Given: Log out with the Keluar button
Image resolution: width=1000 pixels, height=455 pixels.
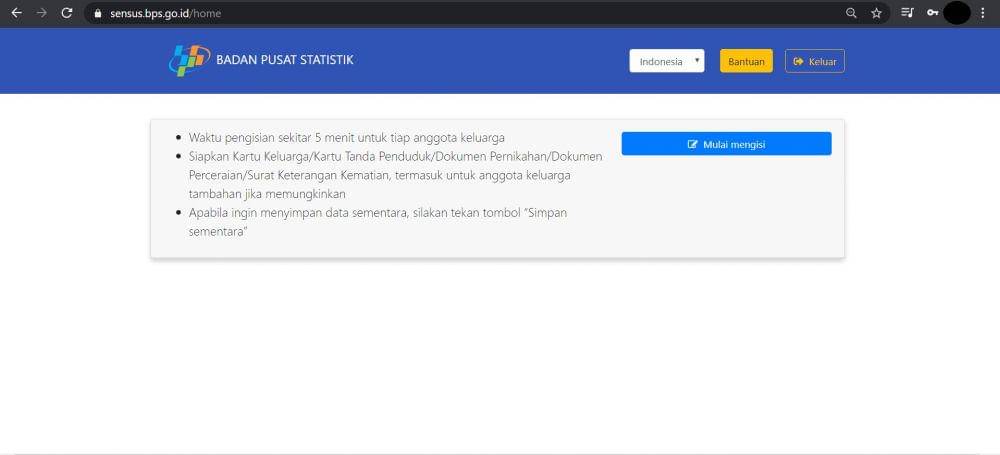Looking at the screenshot, I should (814, 61).
